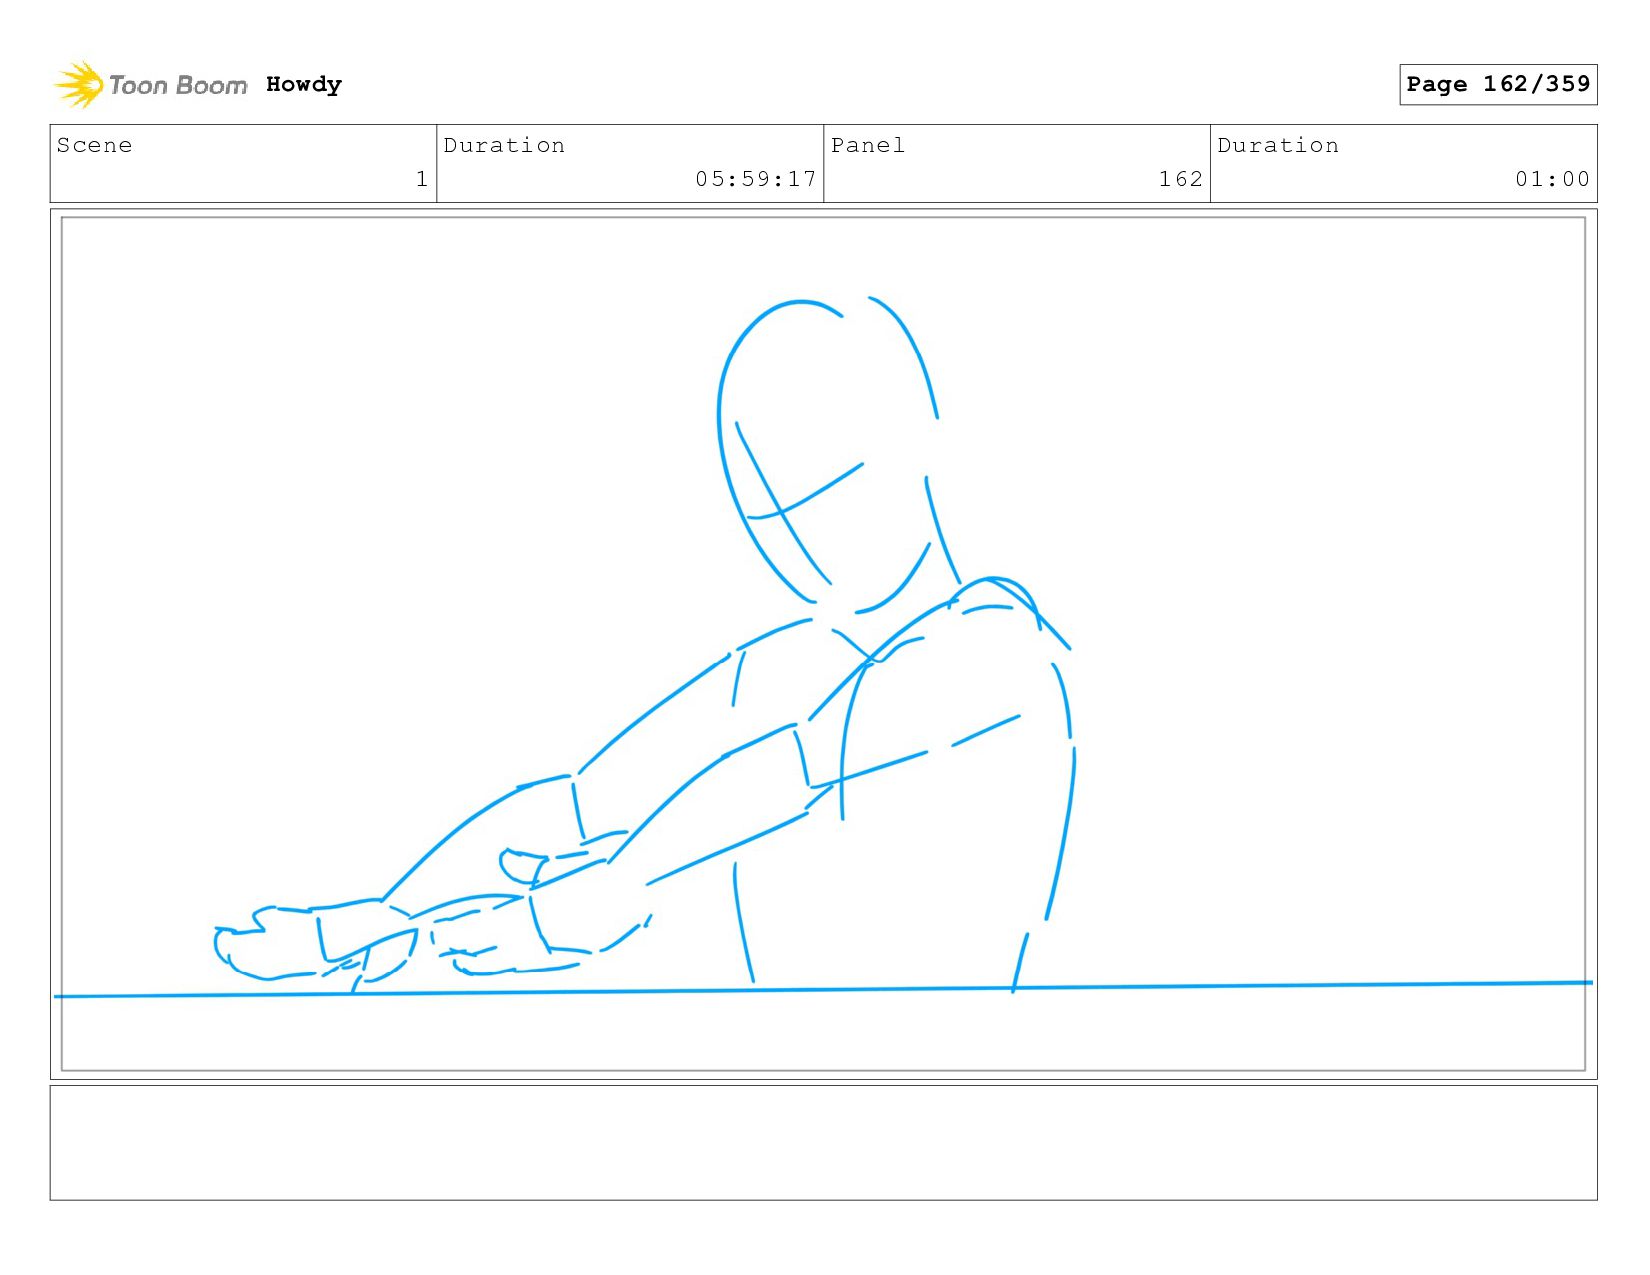Click the Toon Boom logo icon

point(78,85)
